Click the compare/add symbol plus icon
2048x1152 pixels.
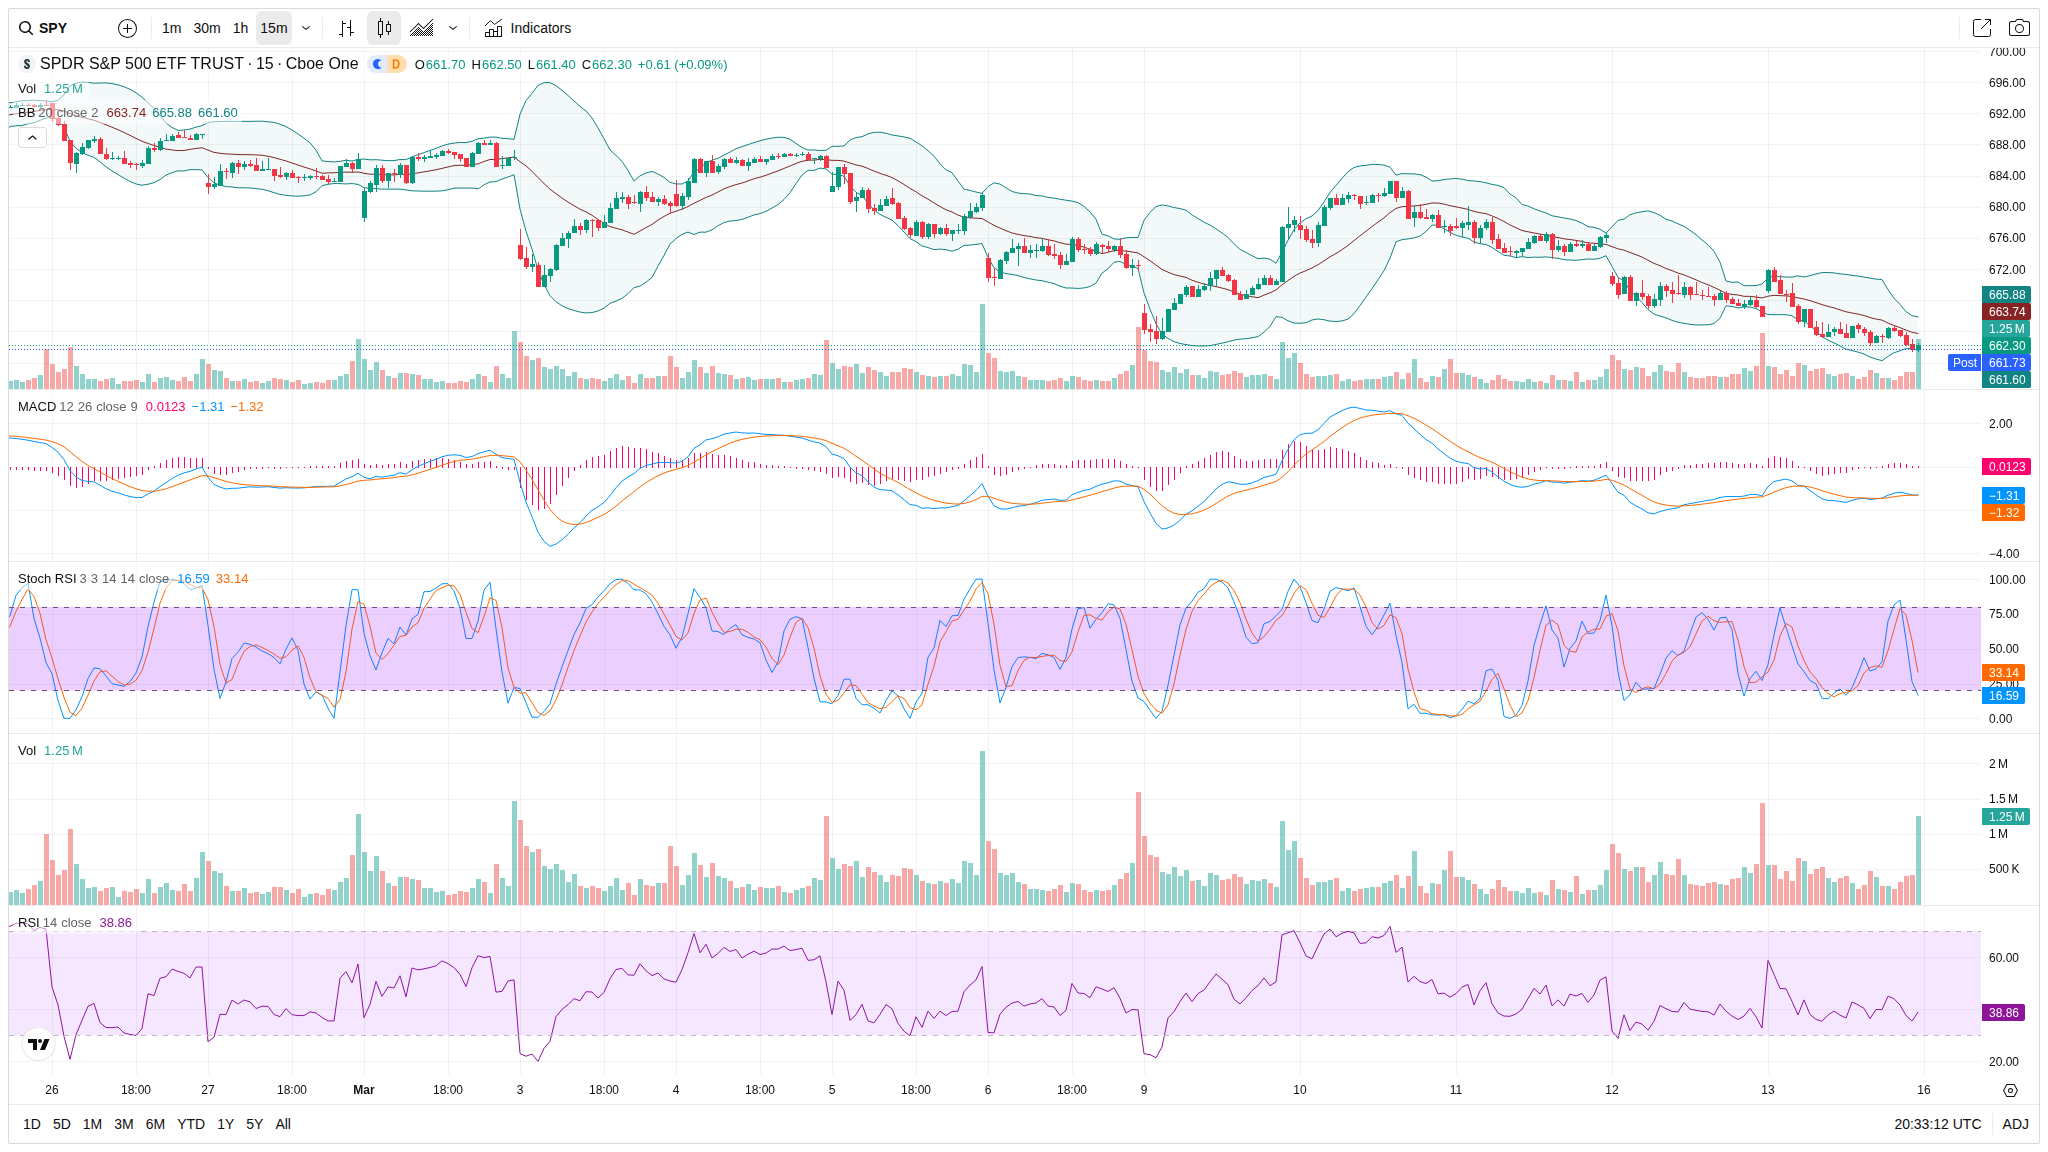[x=127, y=28]
